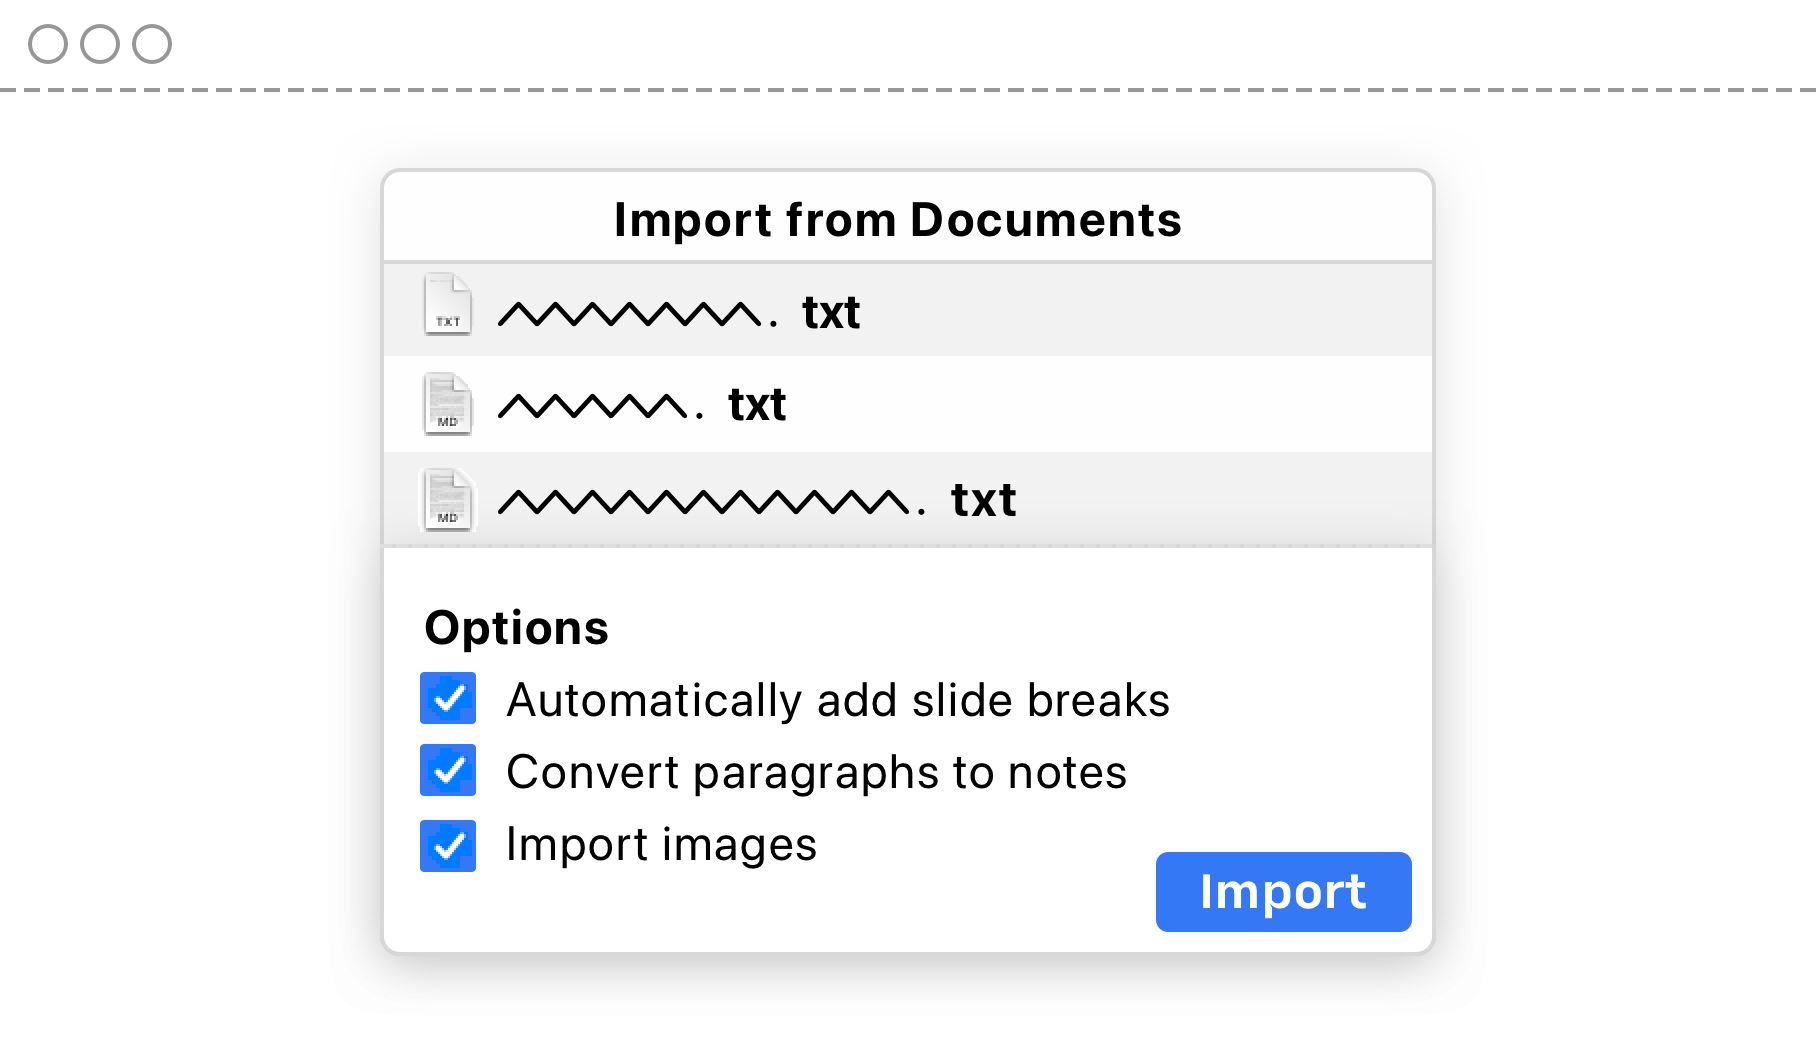Click the Options section heading

[x=517, y=628]
